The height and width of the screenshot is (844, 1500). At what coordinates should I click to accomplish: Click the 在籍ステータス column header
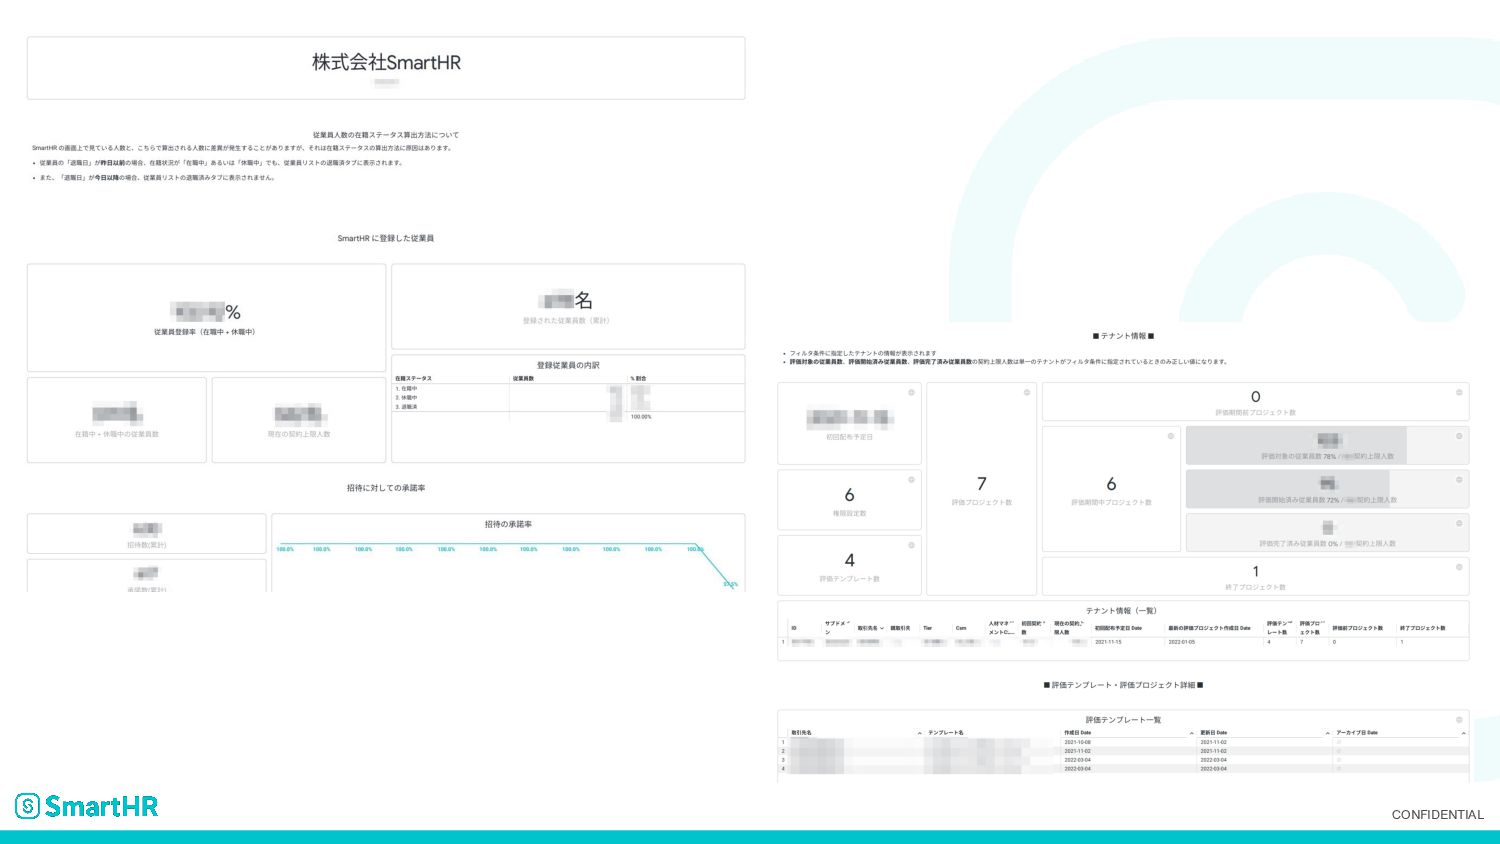pyautogui.click(x=413, y=379)
